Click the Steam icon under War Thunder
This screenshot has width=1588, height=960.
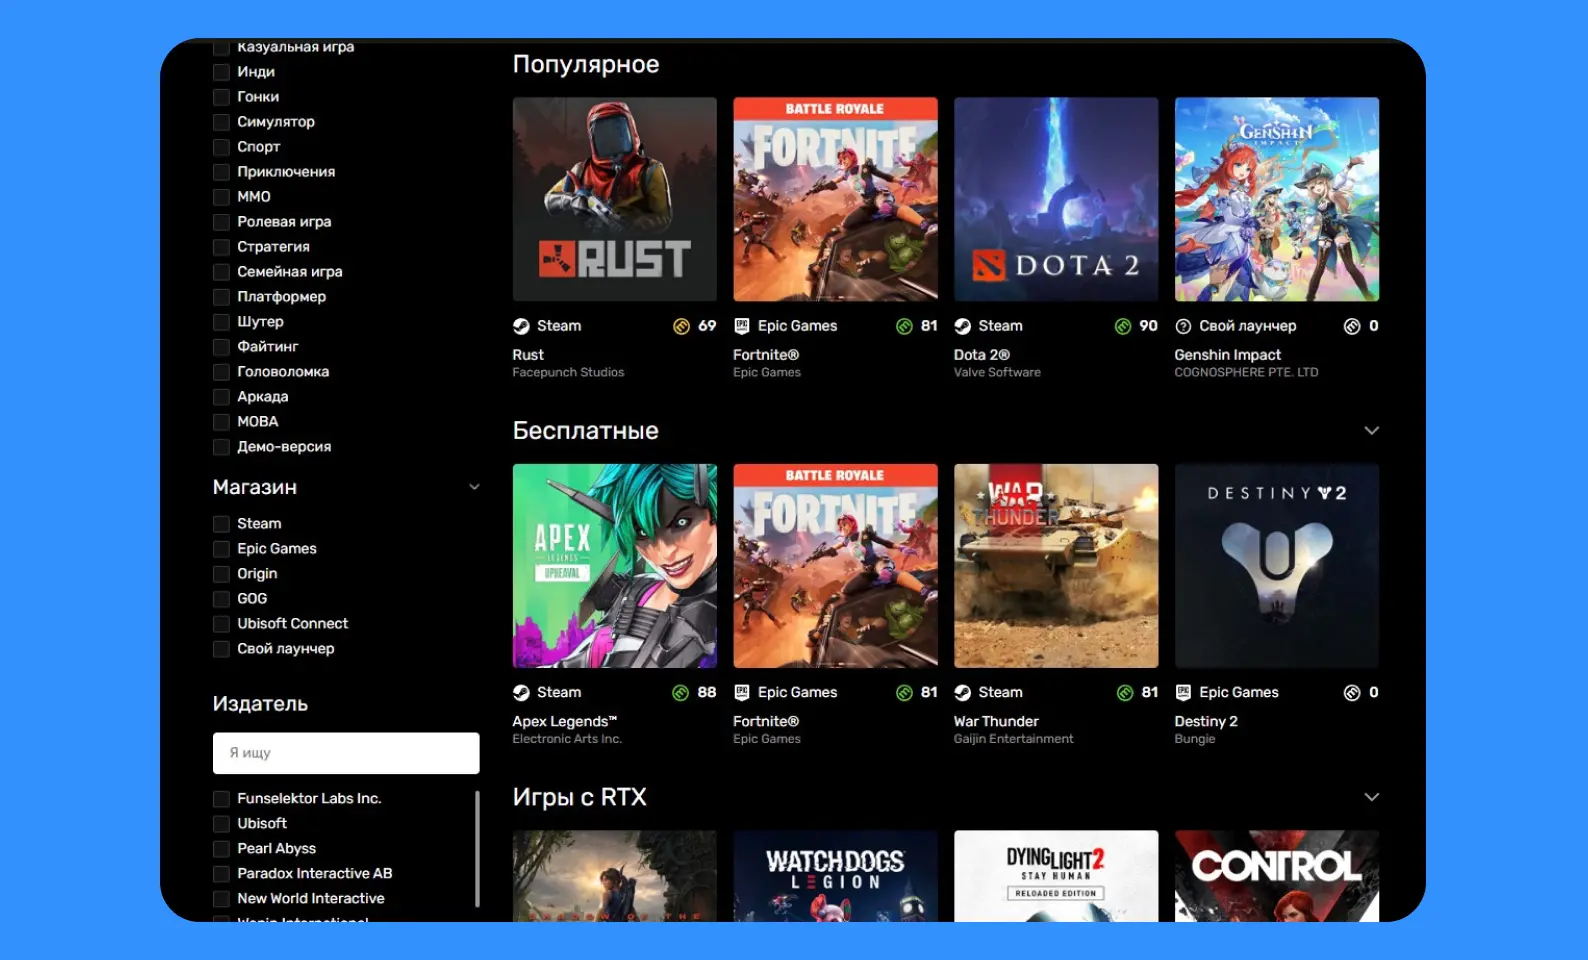(963, 693)
